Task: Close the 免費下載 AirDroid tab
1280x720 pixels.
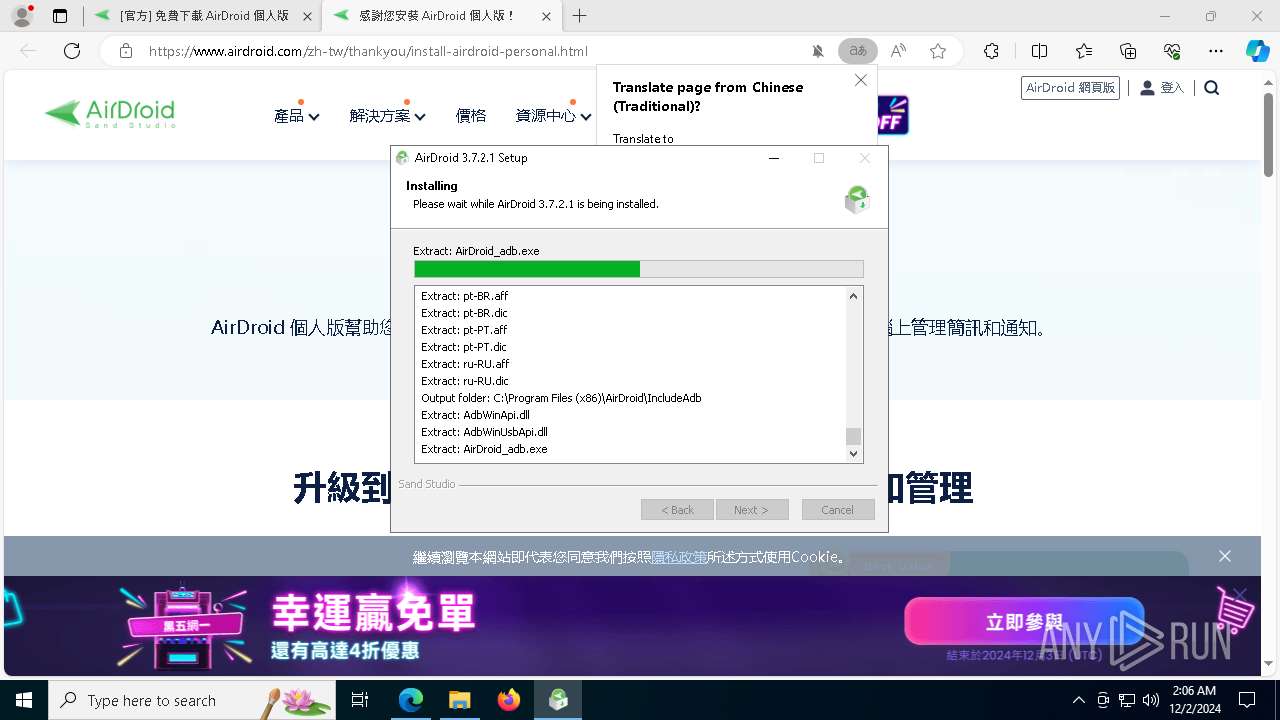Action: point(307,16)
